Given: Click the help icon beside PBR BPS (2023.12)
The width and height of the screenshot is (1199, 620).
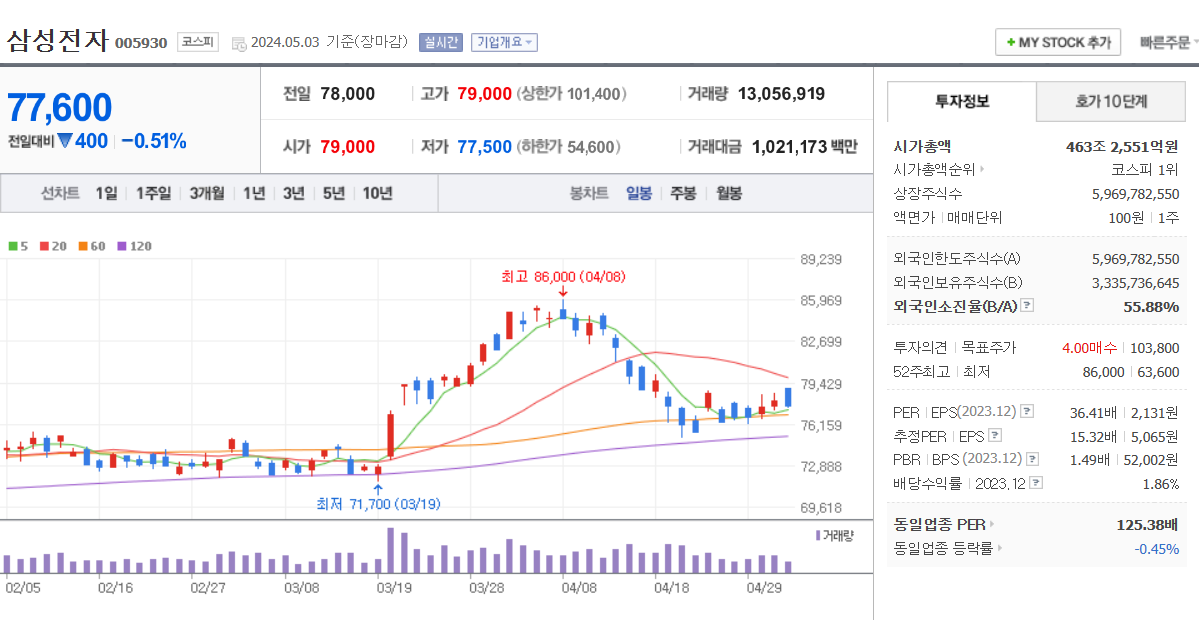Looking at the screenshot, I should (1032, 459).
